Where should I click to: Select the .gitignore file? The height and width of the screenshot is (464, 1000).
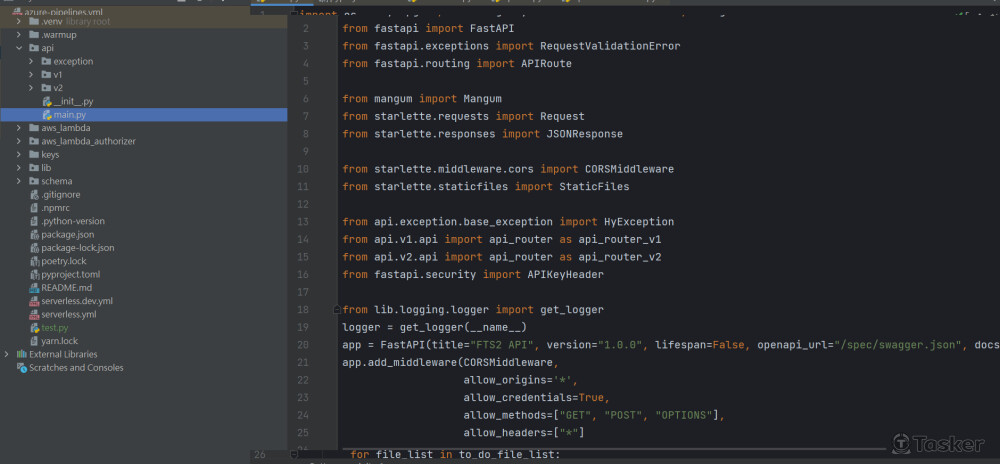tap(60, 194)
